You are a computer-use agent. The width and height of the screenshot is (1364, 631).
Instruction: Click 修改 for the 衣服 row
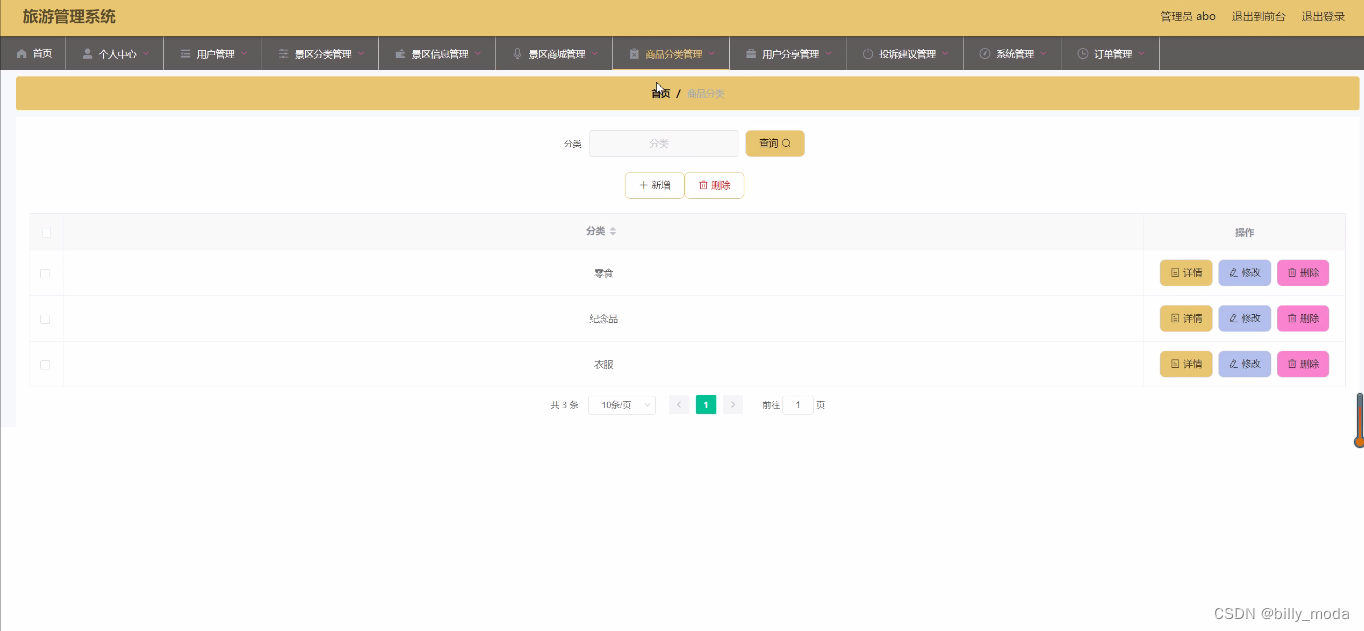tap(1245, 364)
